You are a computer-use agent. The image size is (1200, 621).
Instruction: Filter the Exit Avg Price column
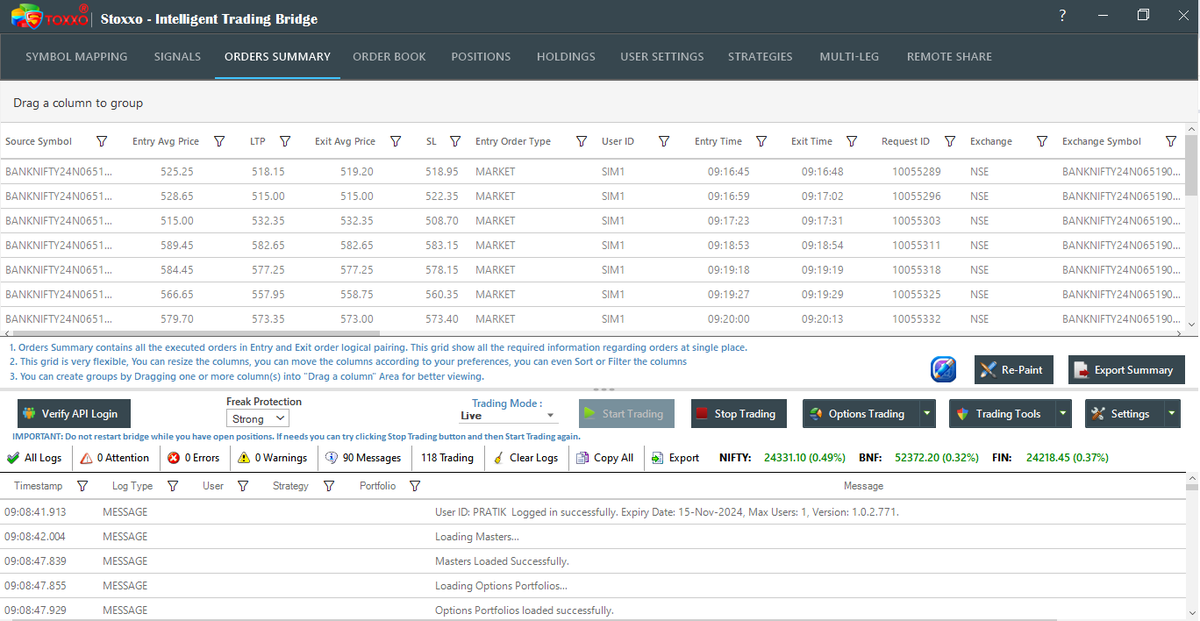click(395, 142)
